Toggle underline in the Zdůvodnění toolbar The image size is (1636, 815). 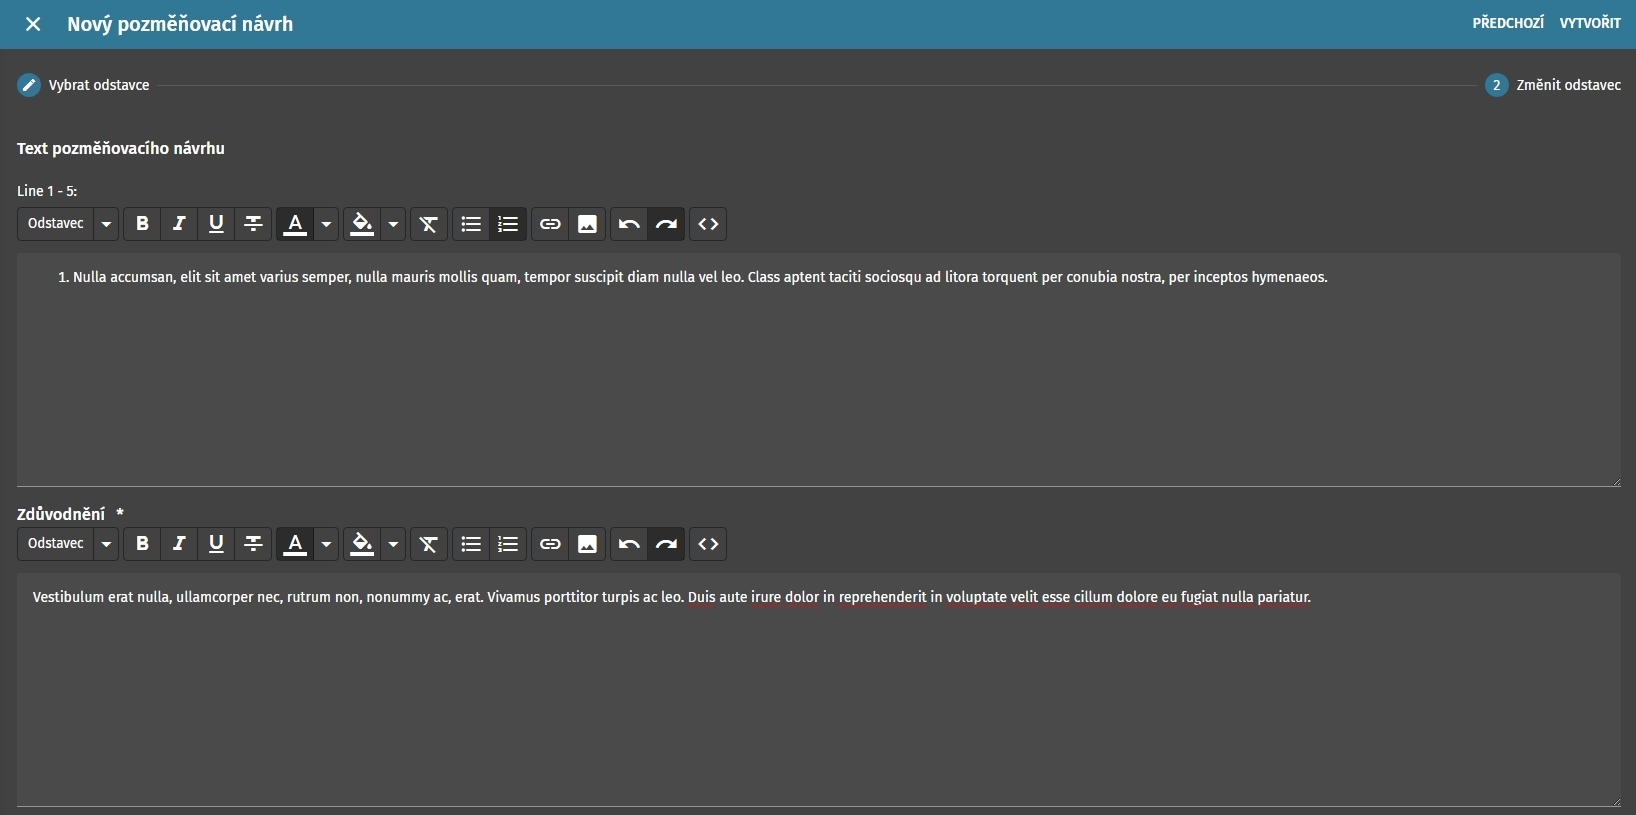pos(216,544)
